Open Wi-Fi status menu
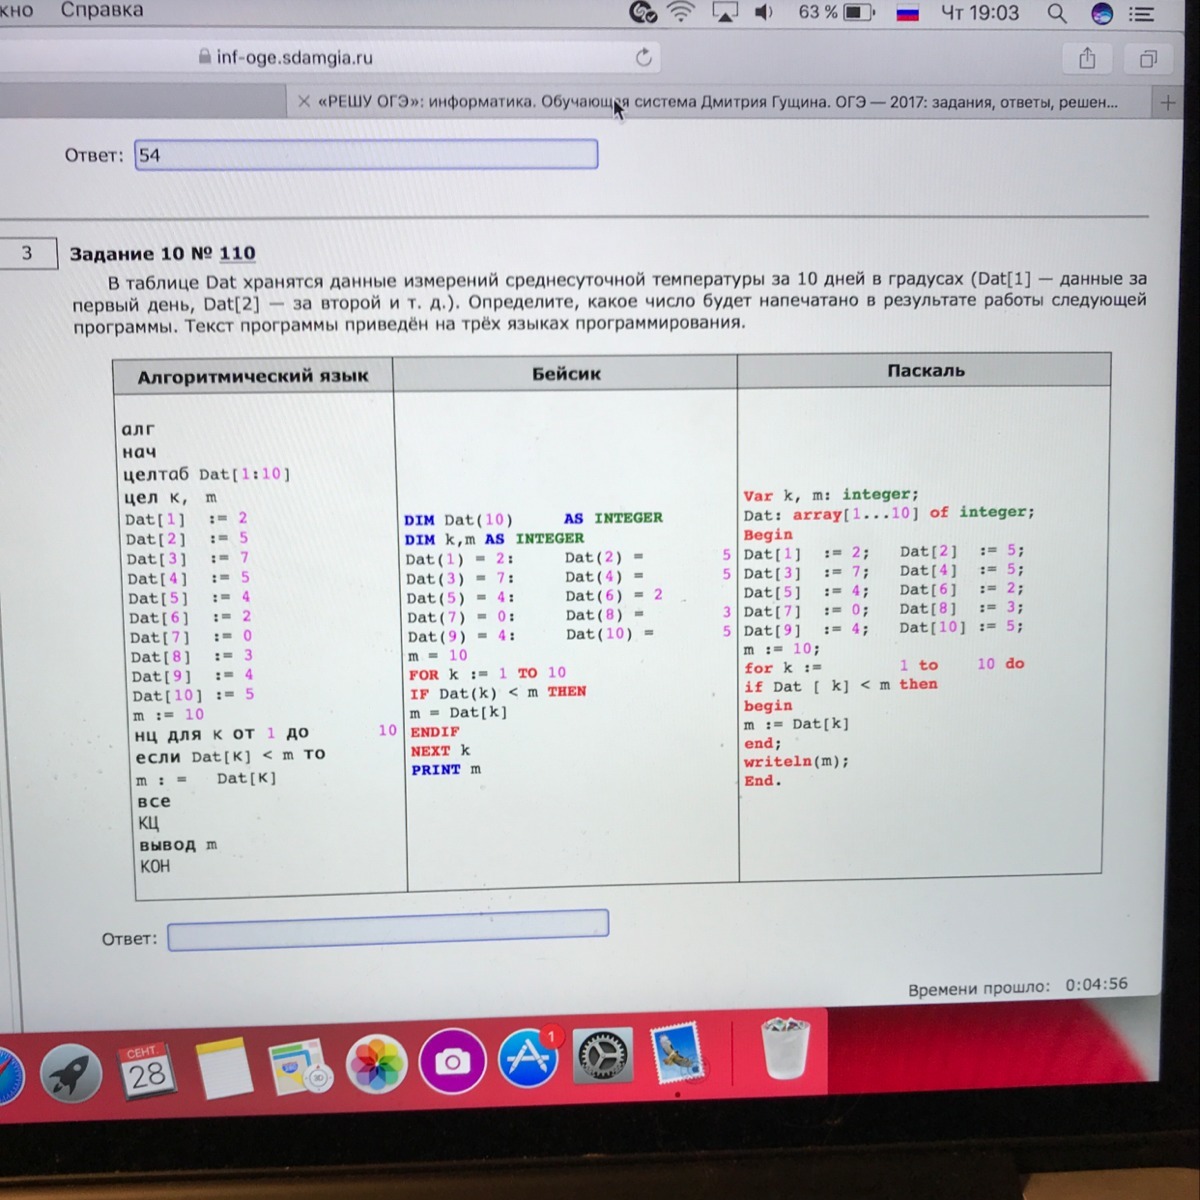This screenshot has width=1200, height=1200. click(682, 13)
